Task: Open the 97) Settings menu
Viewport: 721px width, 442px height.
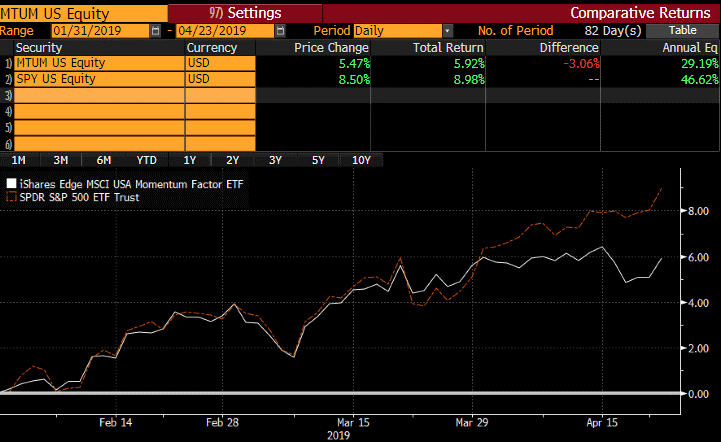Action: 245,13
